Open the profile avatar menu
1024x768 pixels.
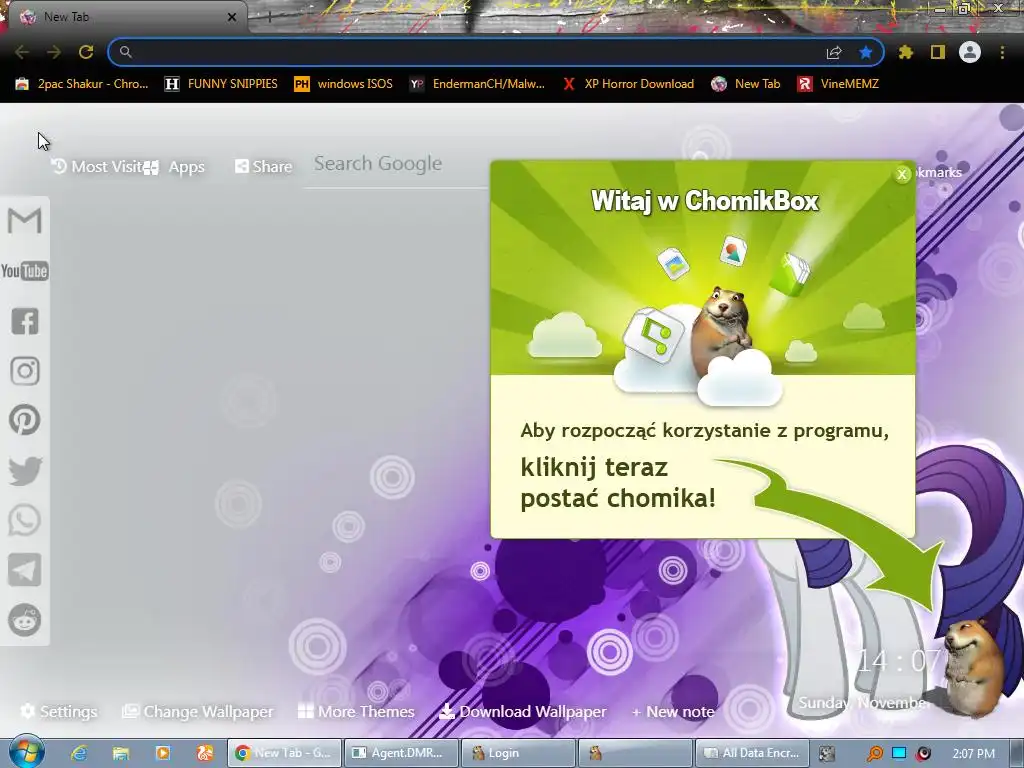pyautogui.click(x=970, y=52)
